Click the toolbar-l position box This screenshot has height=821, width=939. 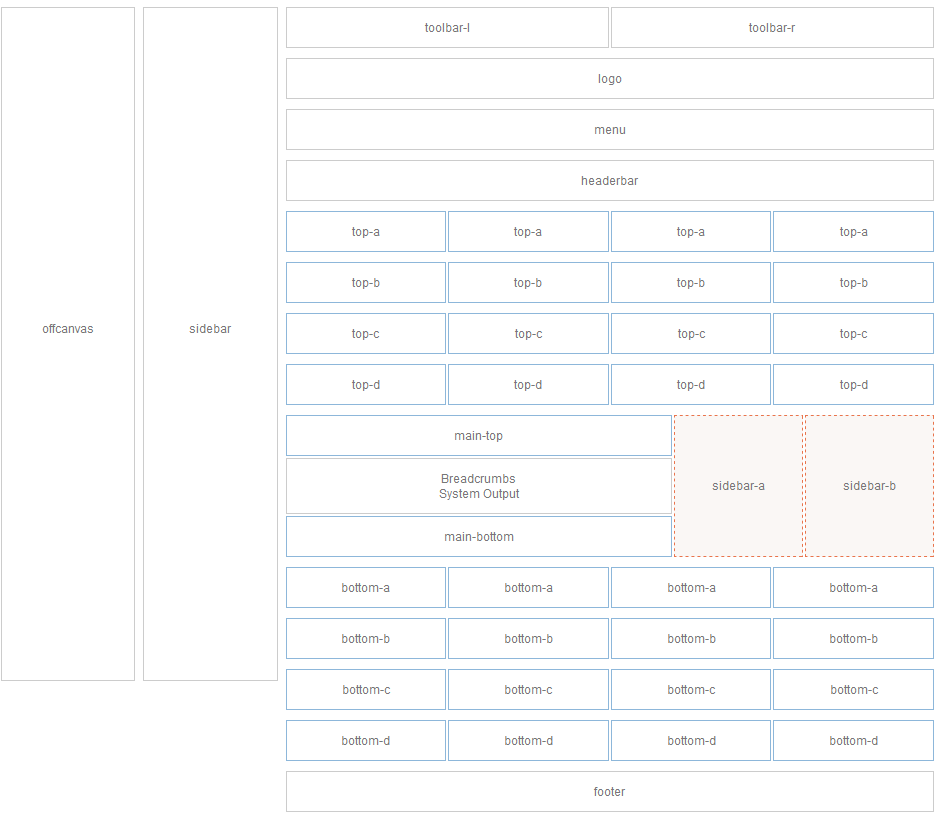point(447,28)
